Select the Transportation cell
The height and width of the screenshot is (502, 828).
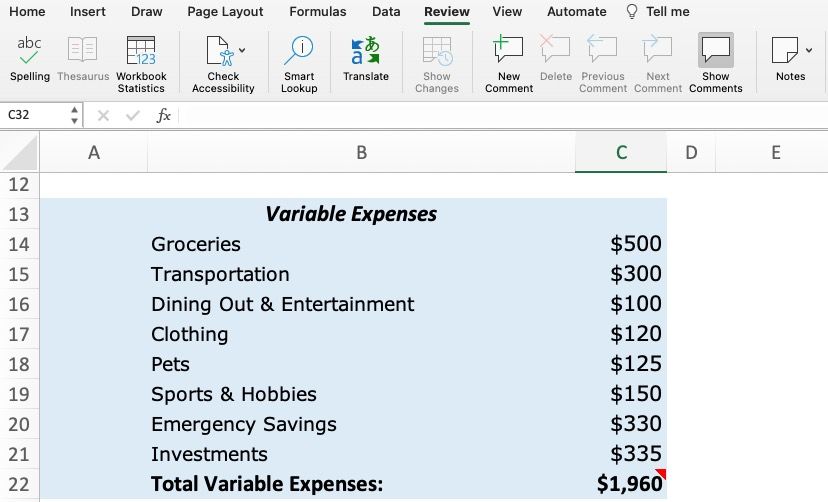pos(361,274)
